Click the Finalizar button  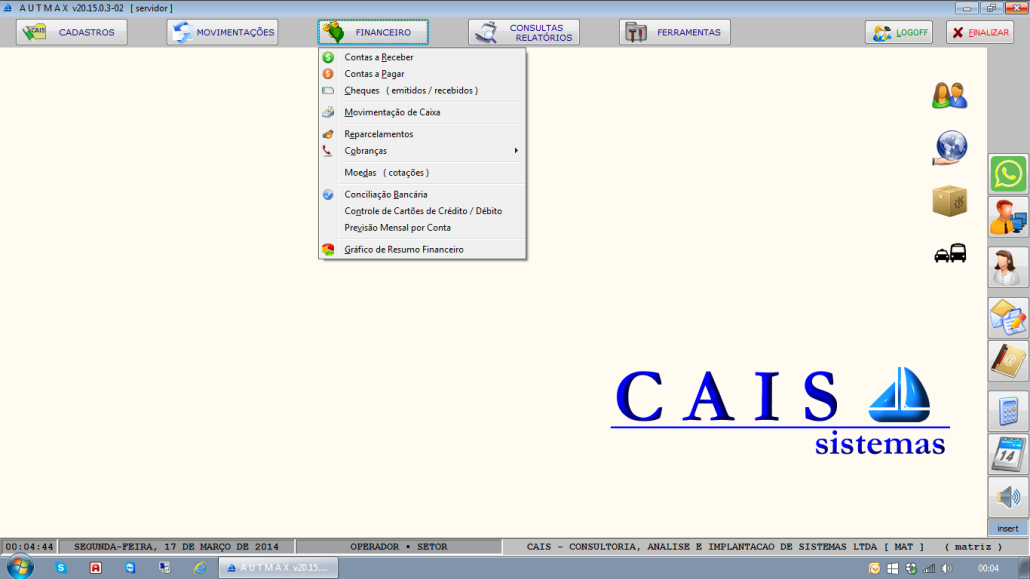click(980, 32)
